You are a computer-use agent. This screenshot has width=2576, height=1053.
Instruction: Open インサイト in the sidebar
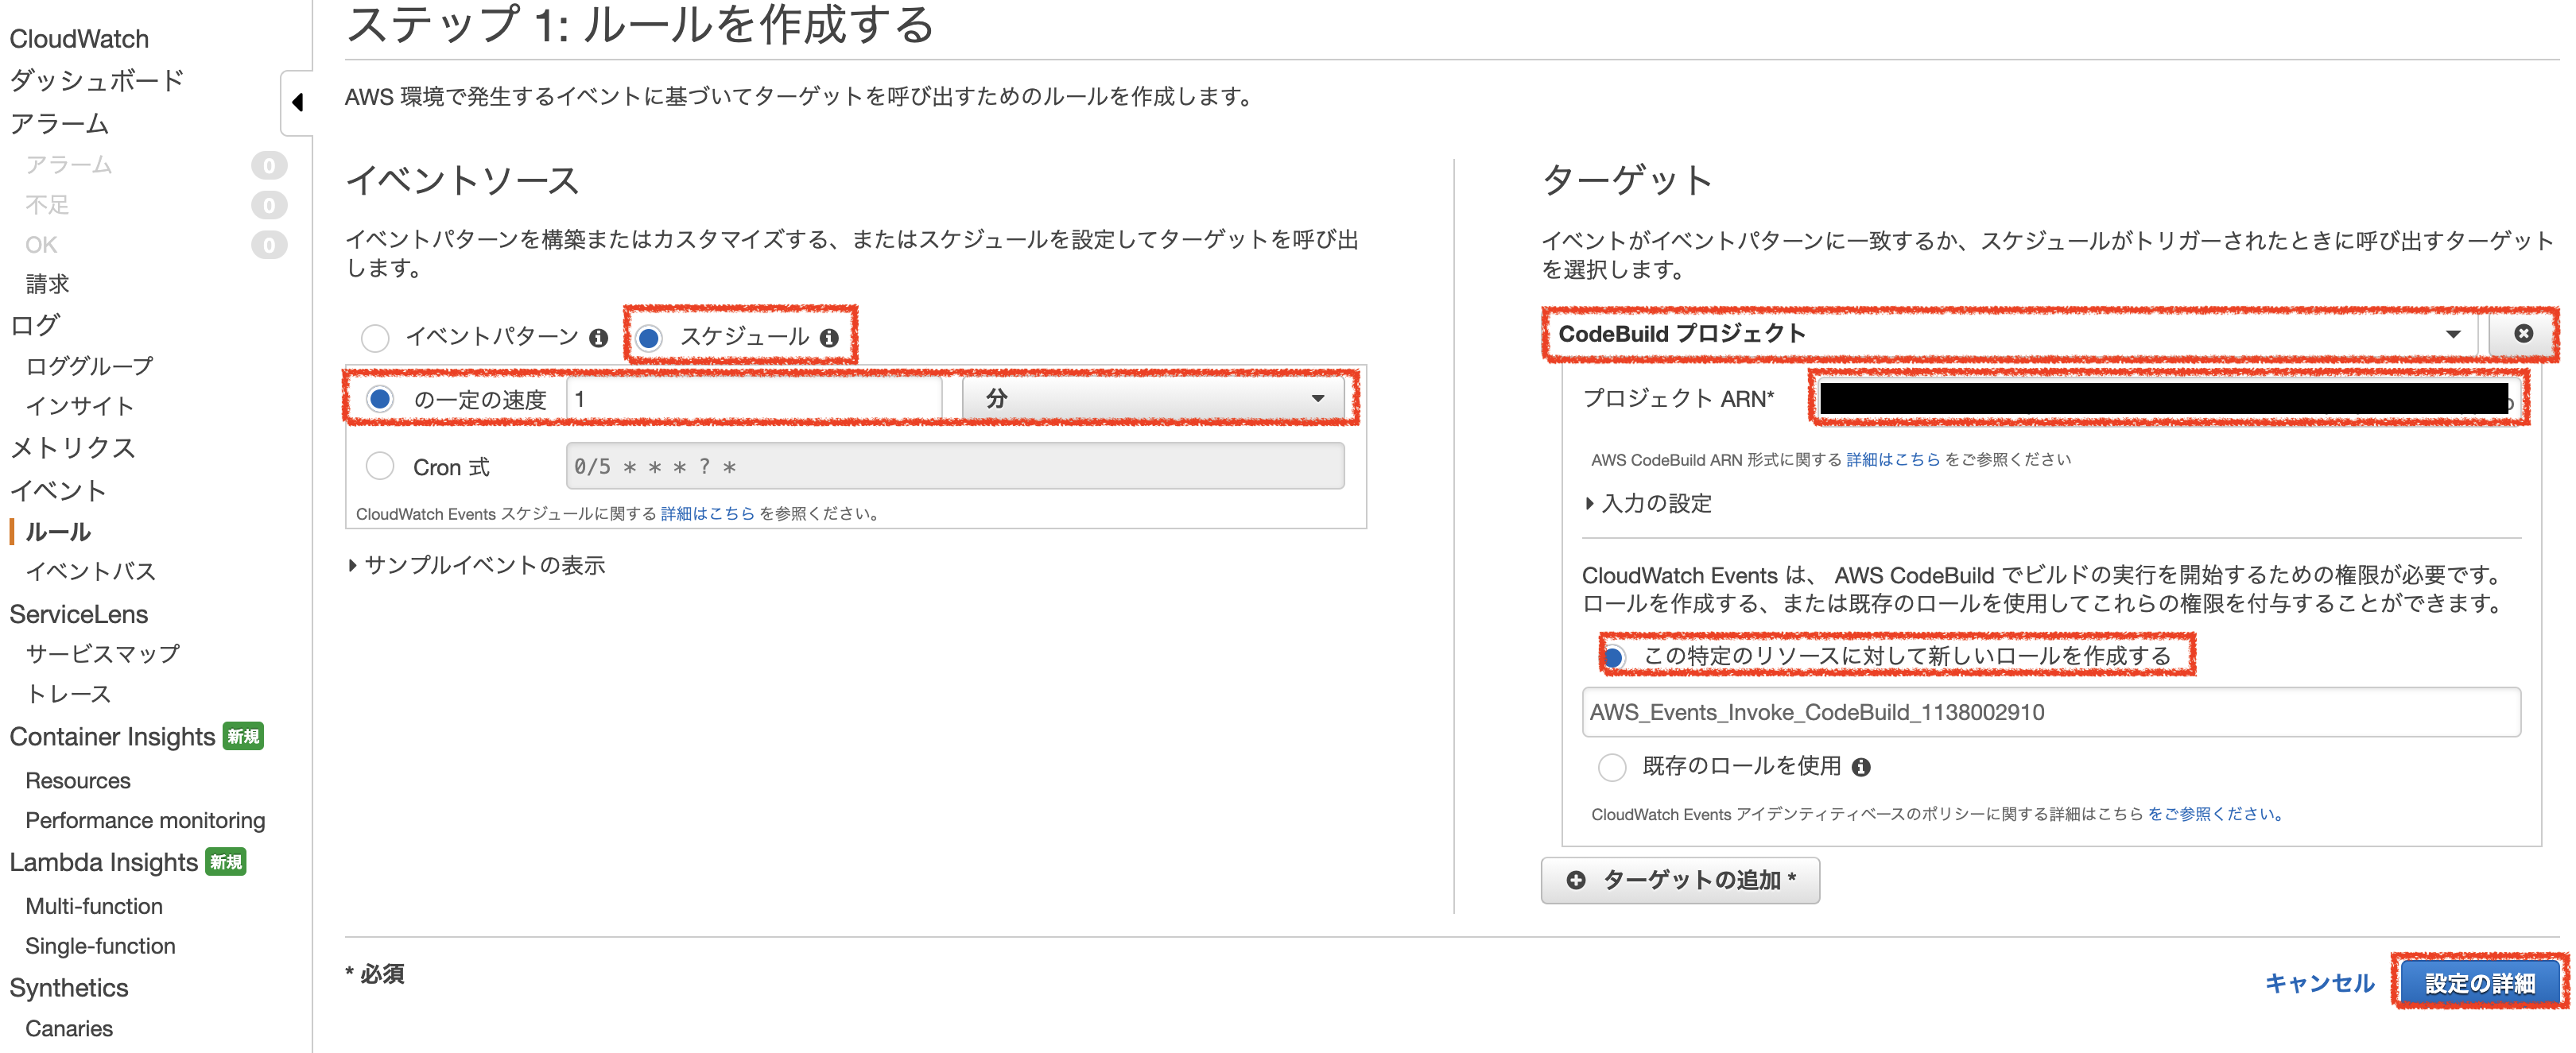pyautogui.click(x=79, y=406)
